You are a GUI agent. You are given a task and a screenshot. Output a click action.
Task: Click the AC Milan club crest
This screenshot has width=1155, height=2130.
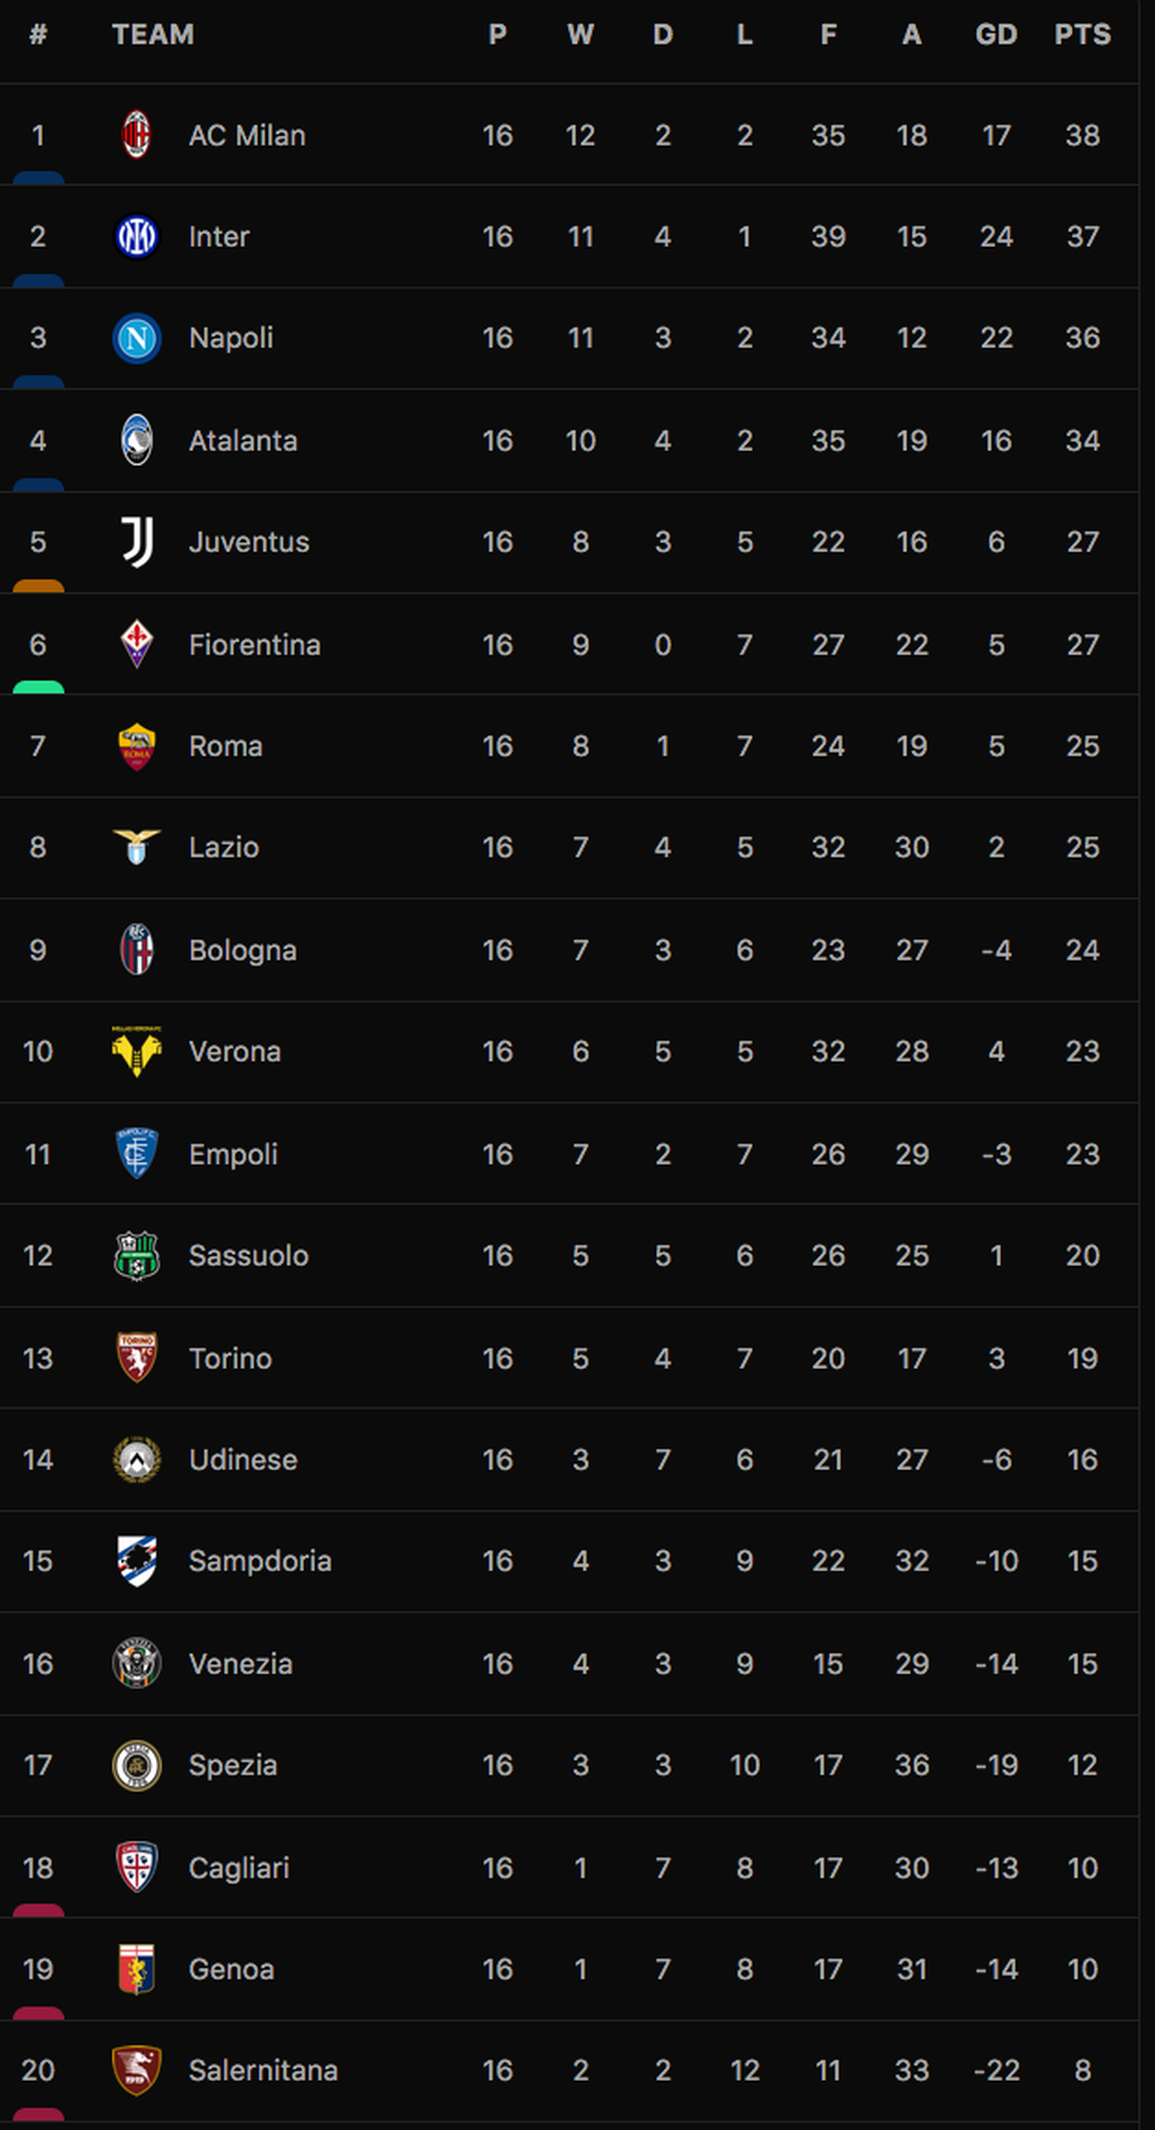point(137,135)
